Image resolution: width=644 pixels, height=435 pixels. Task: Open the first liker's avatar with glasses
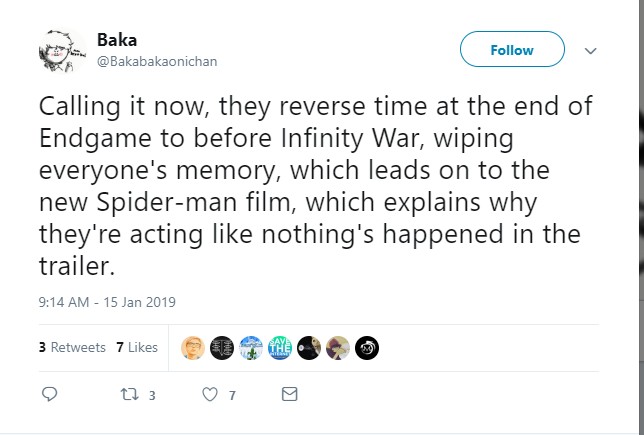pyautogui.click(x=194, y=347)
